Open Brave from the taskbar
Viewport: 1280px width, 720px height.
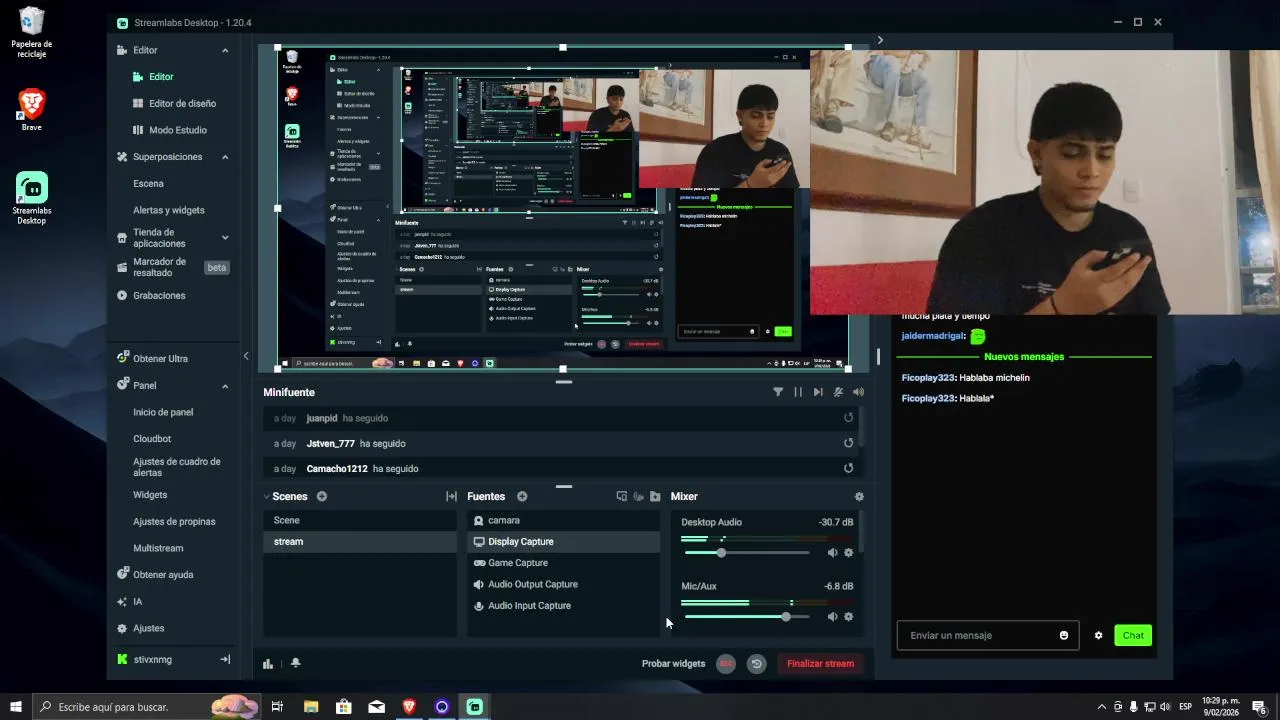tap(409, 707)
